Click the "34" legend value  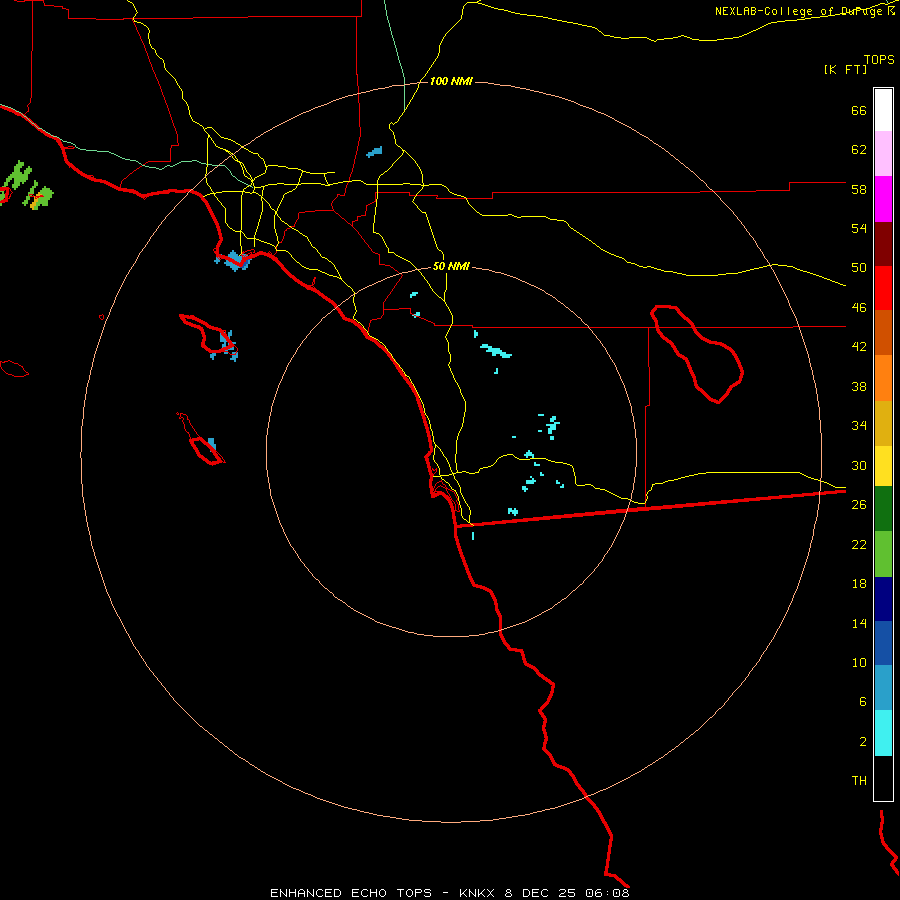click(859, 425)
